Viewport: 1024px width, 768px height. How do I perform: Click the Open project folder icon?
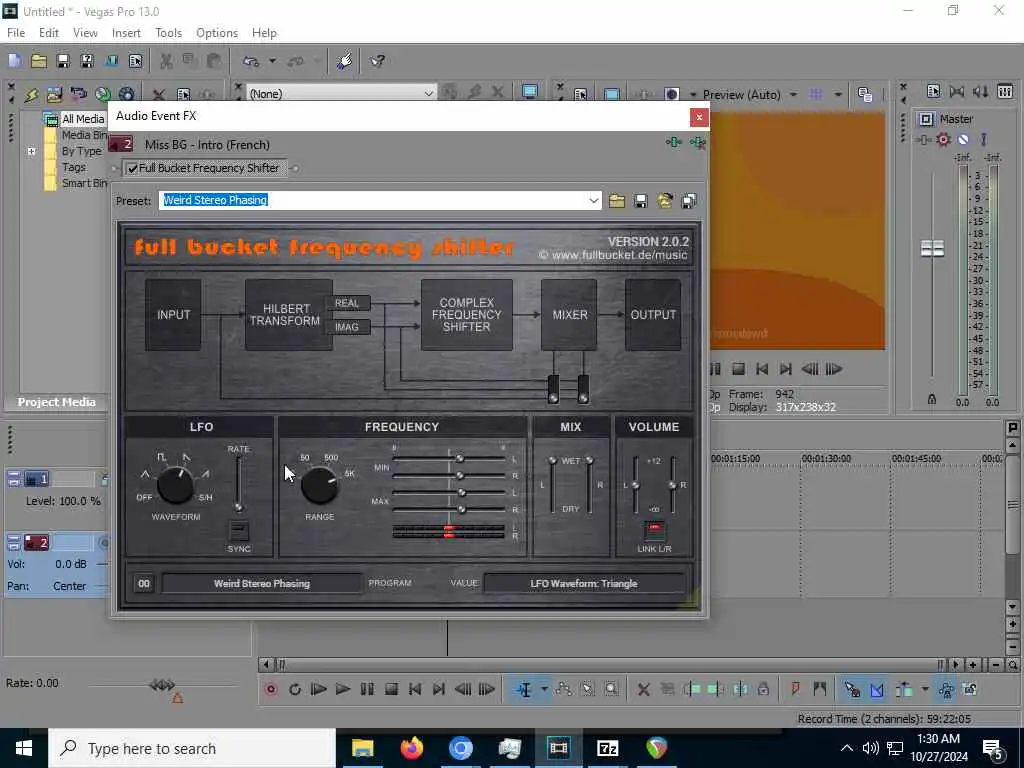pos(39,61)
